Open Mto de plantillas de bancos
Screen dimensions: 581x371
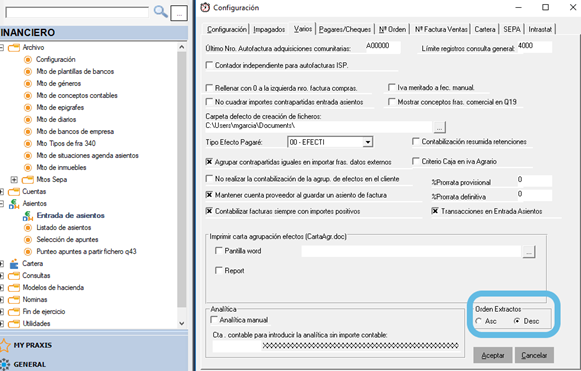(75, 72)
